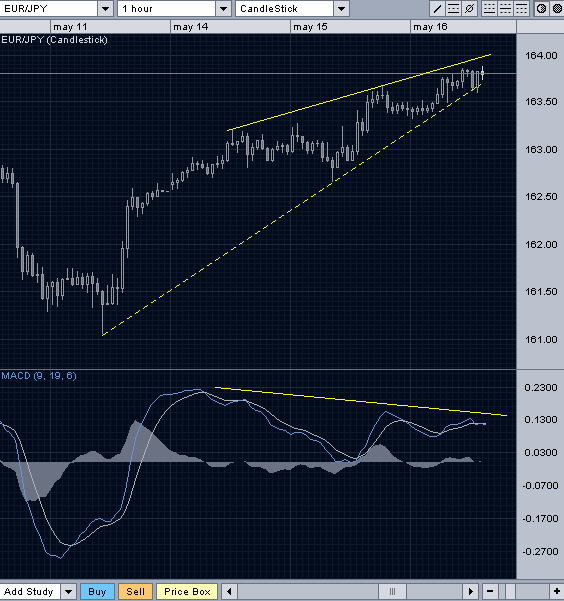The height and width of the screenshot is (601, 564).
Task: Select the solid yellow upper trend line
Action: pos(359,92)
